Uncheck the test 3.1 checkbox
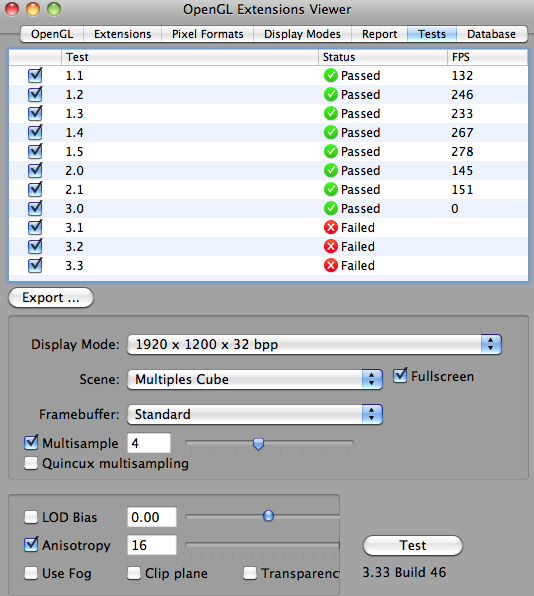Viewport: 534px width, 596px height. (35, 227)
